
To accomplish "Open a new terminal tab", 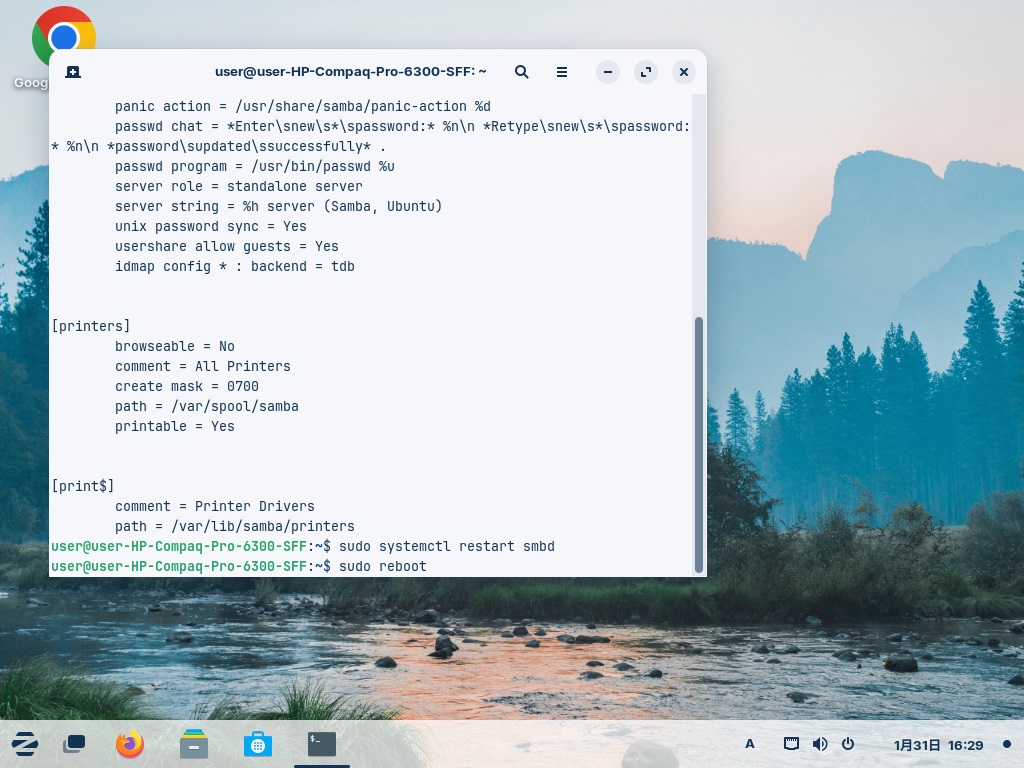I will [73, 72].
